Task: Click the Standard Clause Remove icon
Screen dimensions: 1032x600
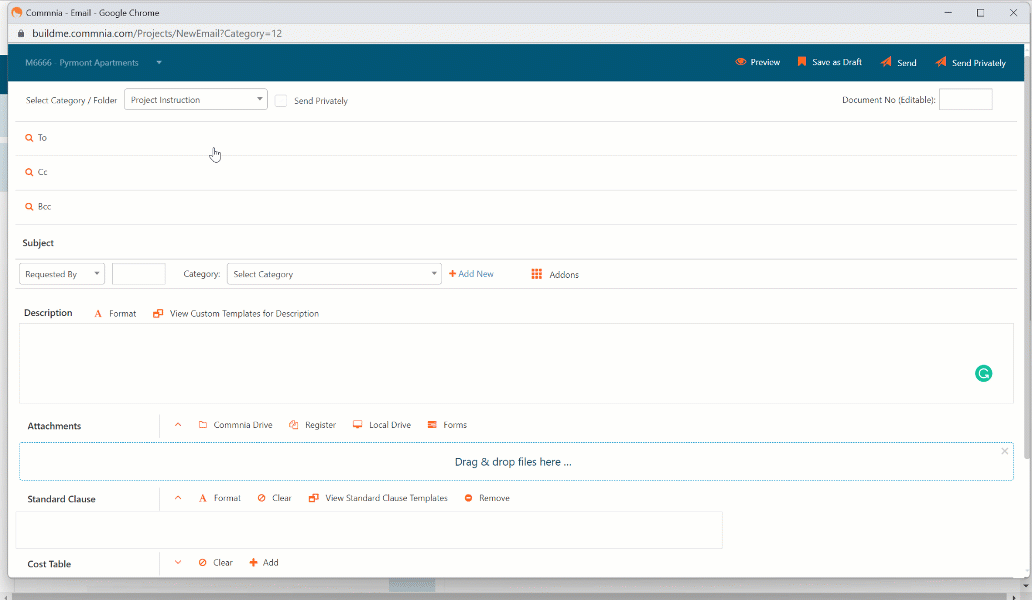Action: point(469,498)
